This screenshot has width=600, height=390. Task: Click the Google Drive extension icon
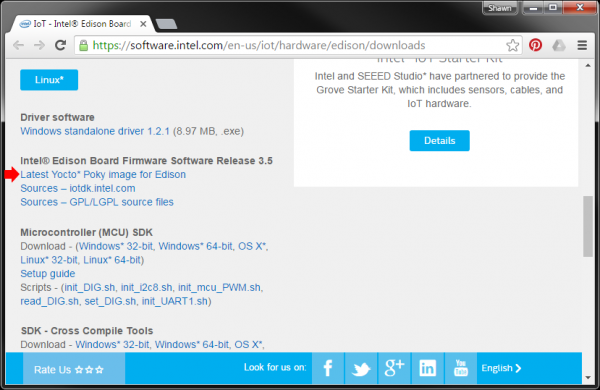(559, 46)
